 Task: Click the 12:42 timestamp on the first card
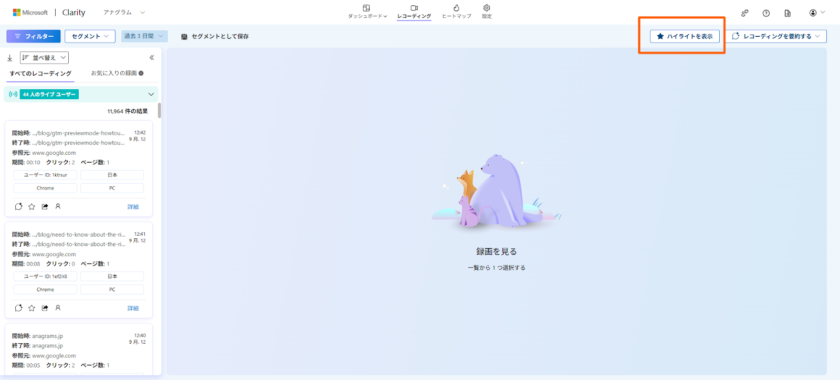pos(140,132)
